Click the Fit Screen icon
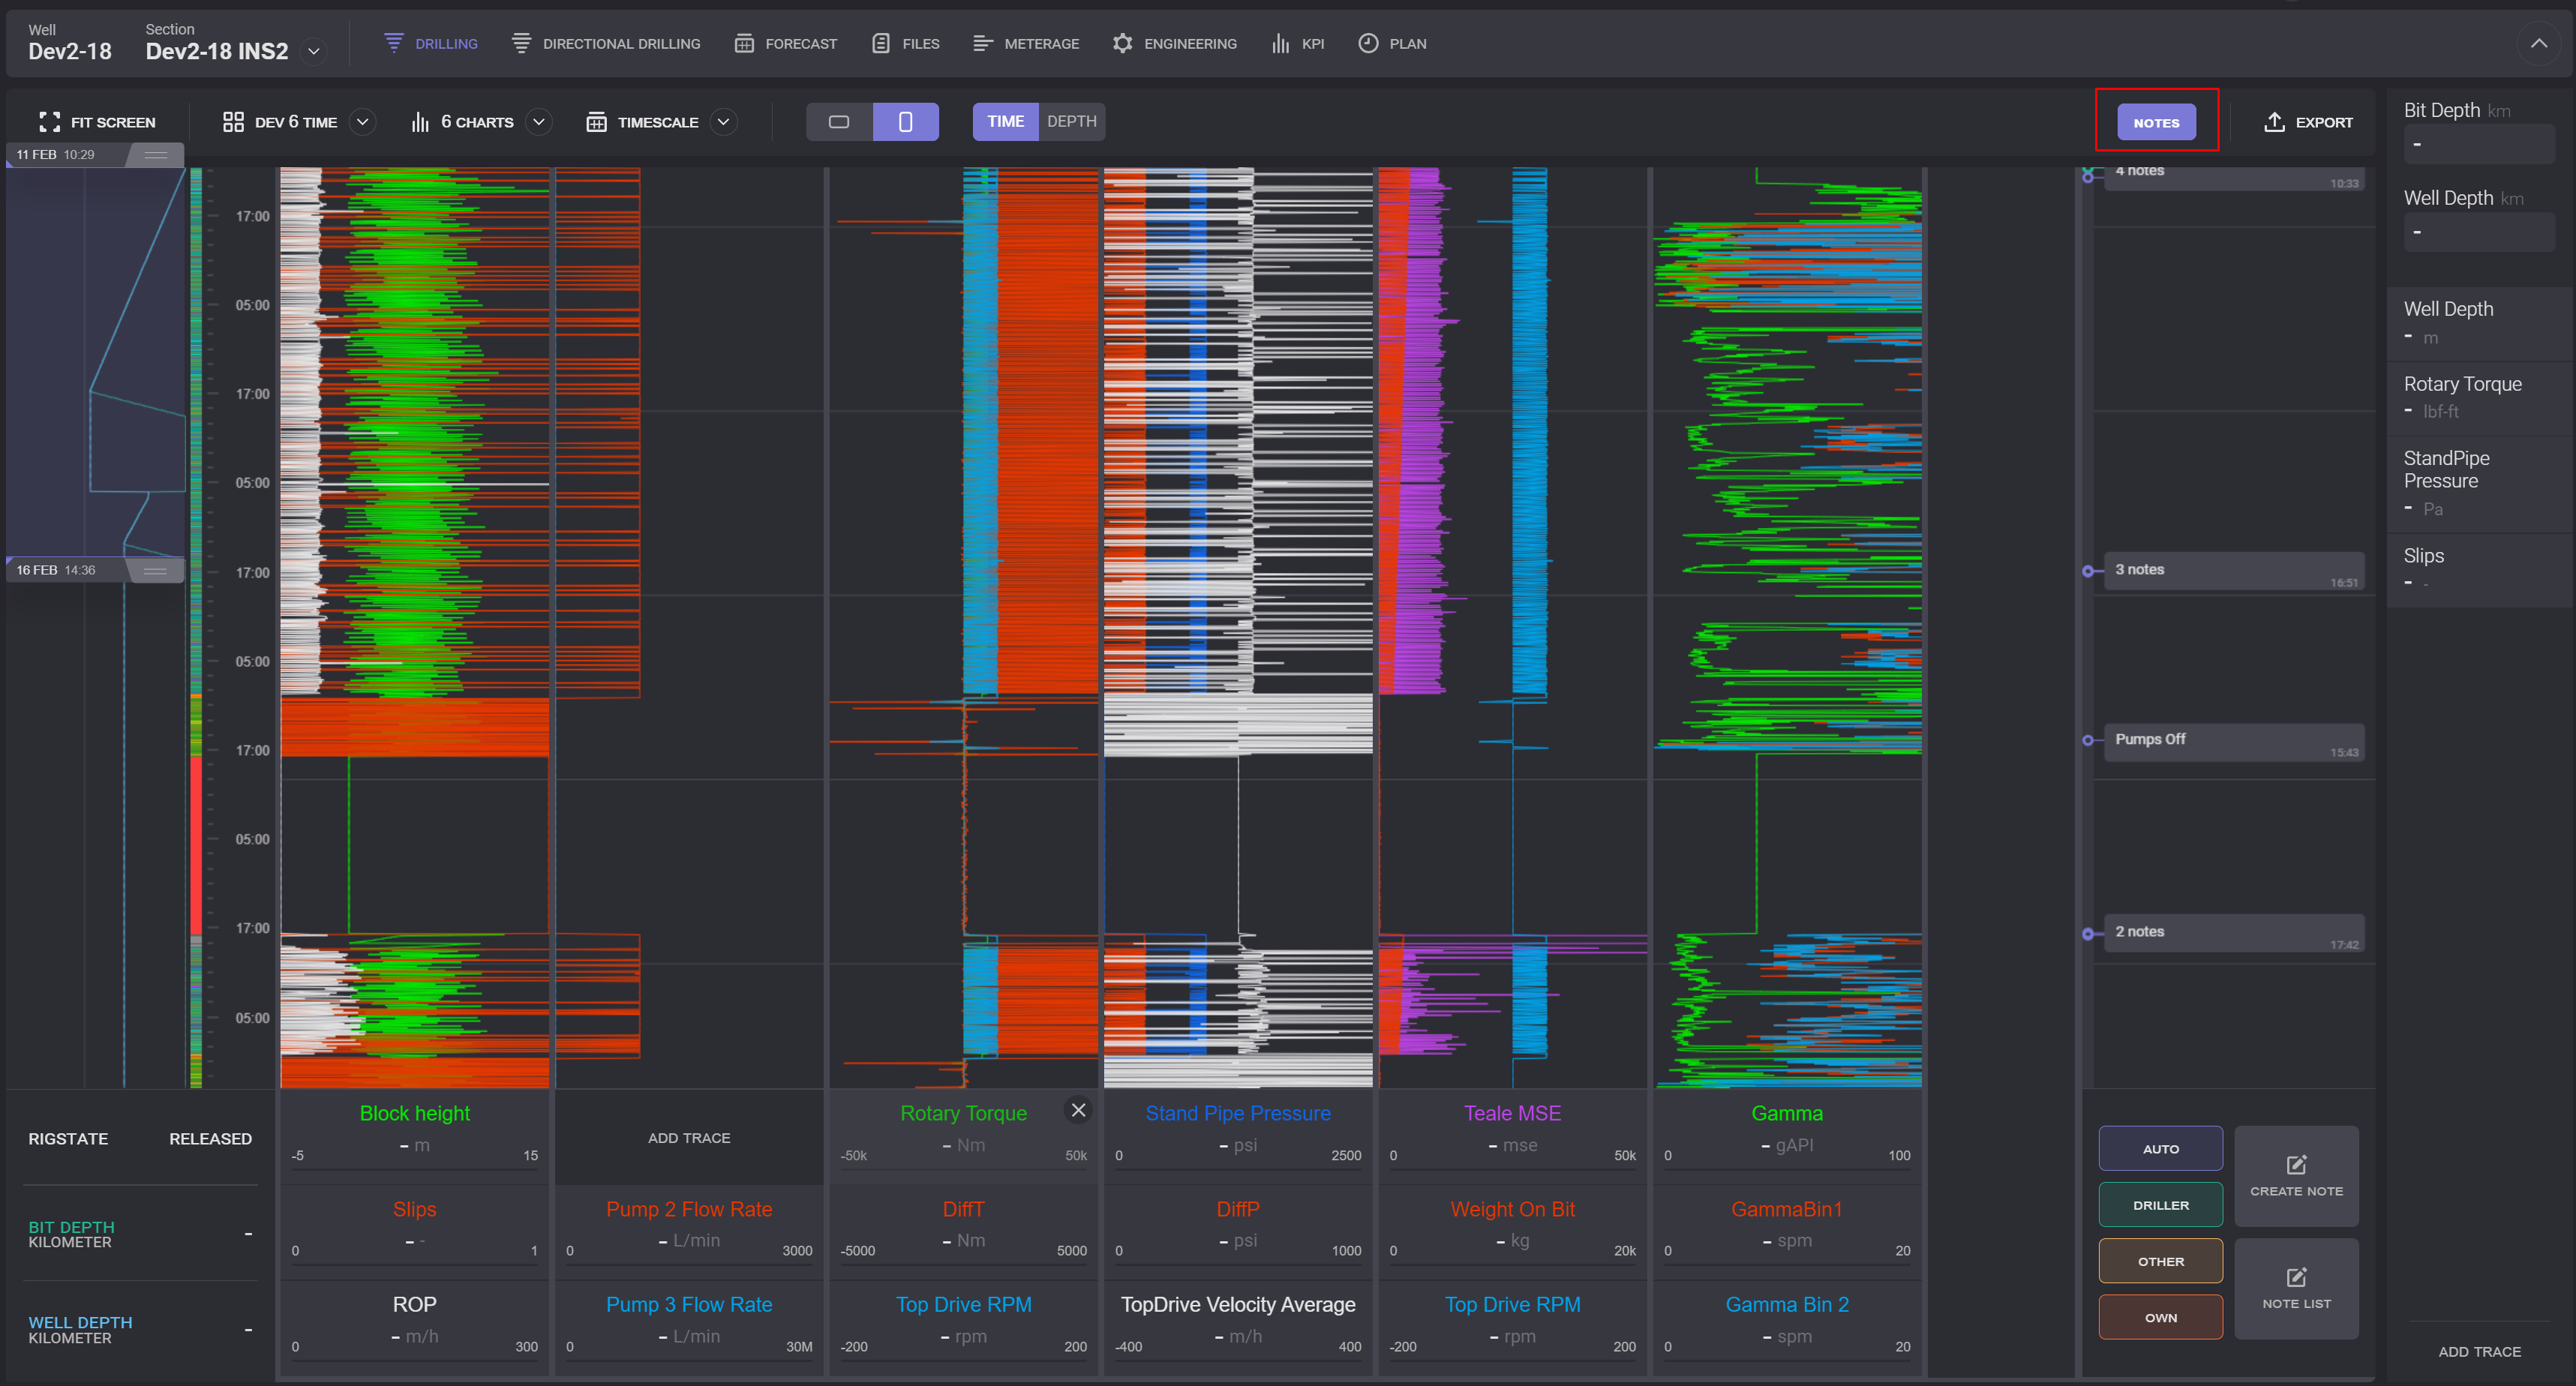The height and width of the screenshot is (1386, 2576). coord(49,122)
